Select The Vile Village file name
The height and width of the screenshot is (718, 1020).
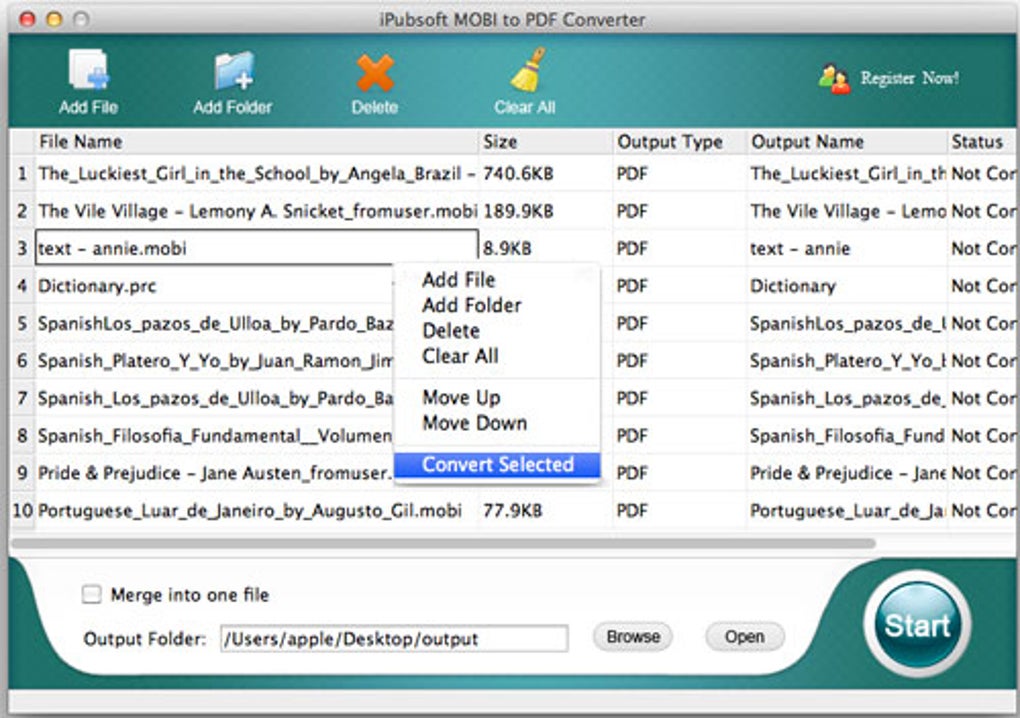[257, 211]
